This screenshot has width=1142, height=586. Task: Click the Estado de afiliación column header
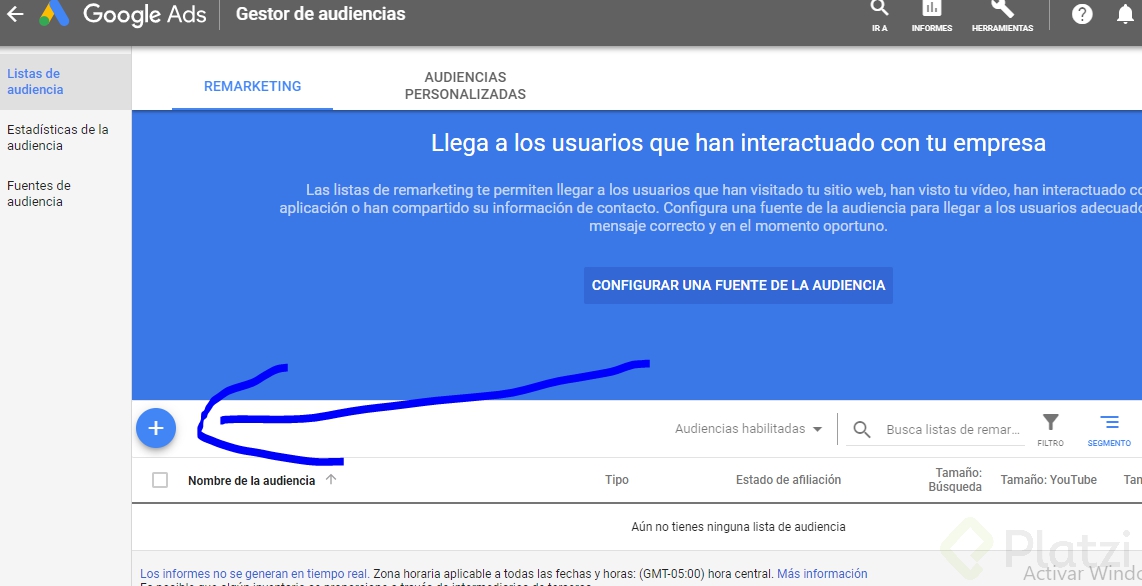point(788,480)
